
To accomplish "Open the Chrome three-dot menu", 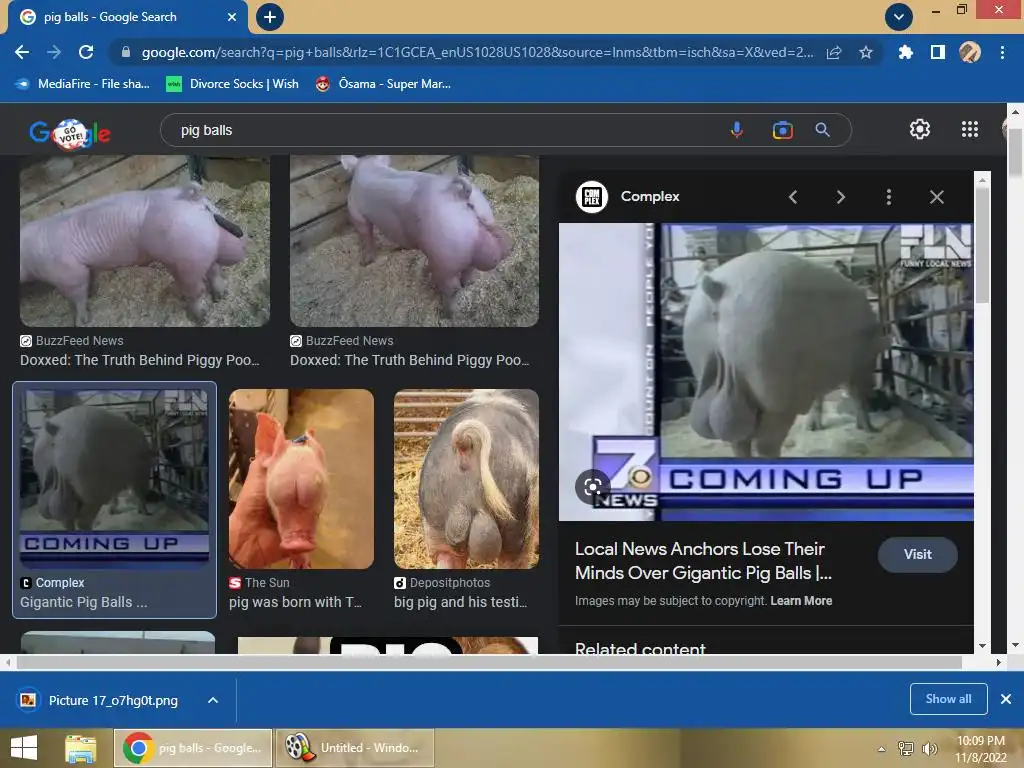I will [x=1002, y=52].
